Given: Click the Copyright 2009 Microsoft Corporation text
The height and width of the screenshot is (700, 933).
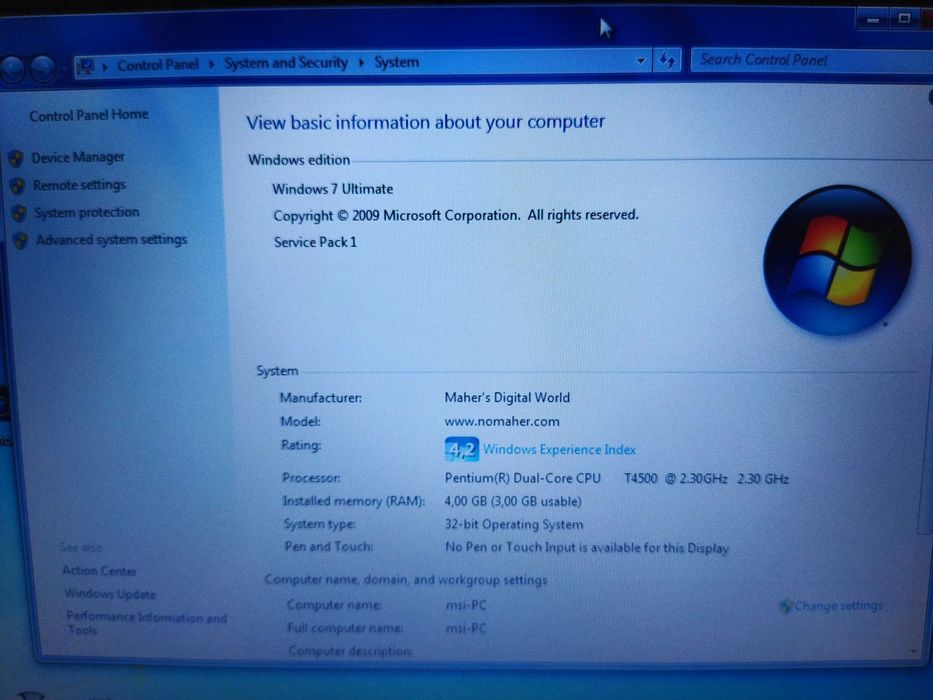Looking at the screenshot, I should (x=456, y=215).
